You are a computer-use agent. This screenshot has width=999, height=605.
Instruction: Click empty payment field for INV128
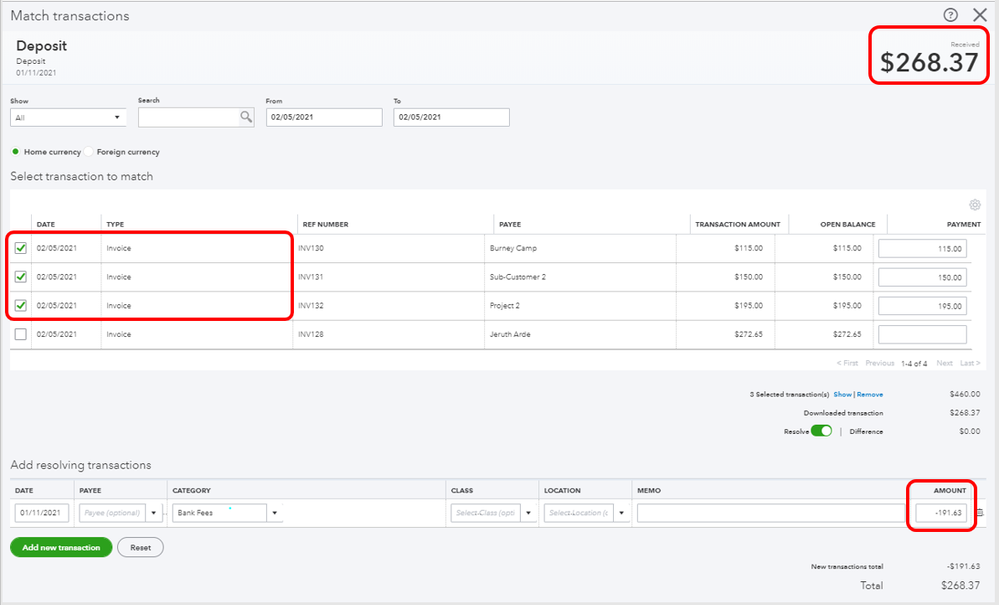(x=922, y=334)
